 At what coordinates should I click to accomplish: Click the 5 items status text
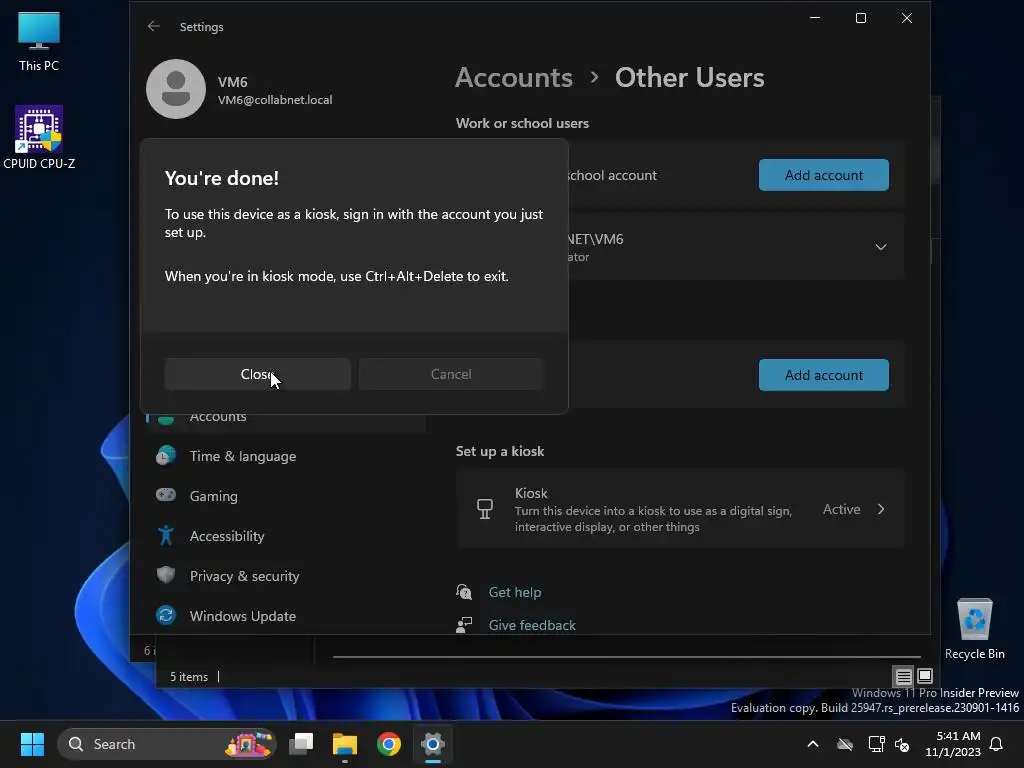click(189, 677)
